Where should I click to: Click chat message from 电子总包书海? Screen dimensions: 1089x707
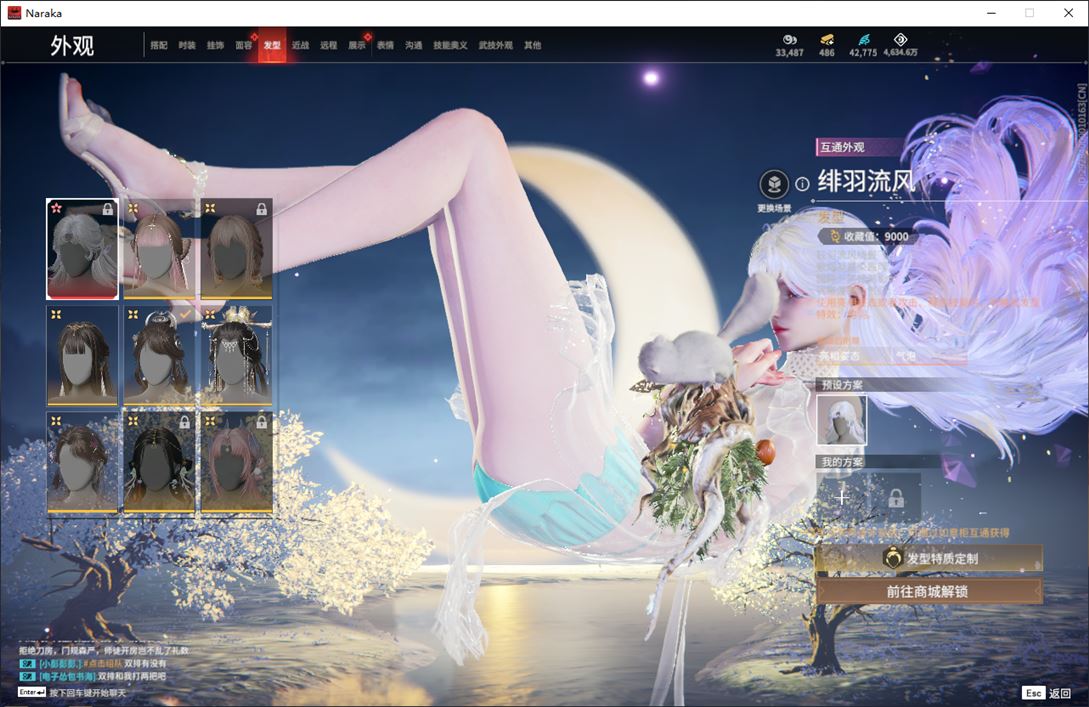(x=92, y=676)
